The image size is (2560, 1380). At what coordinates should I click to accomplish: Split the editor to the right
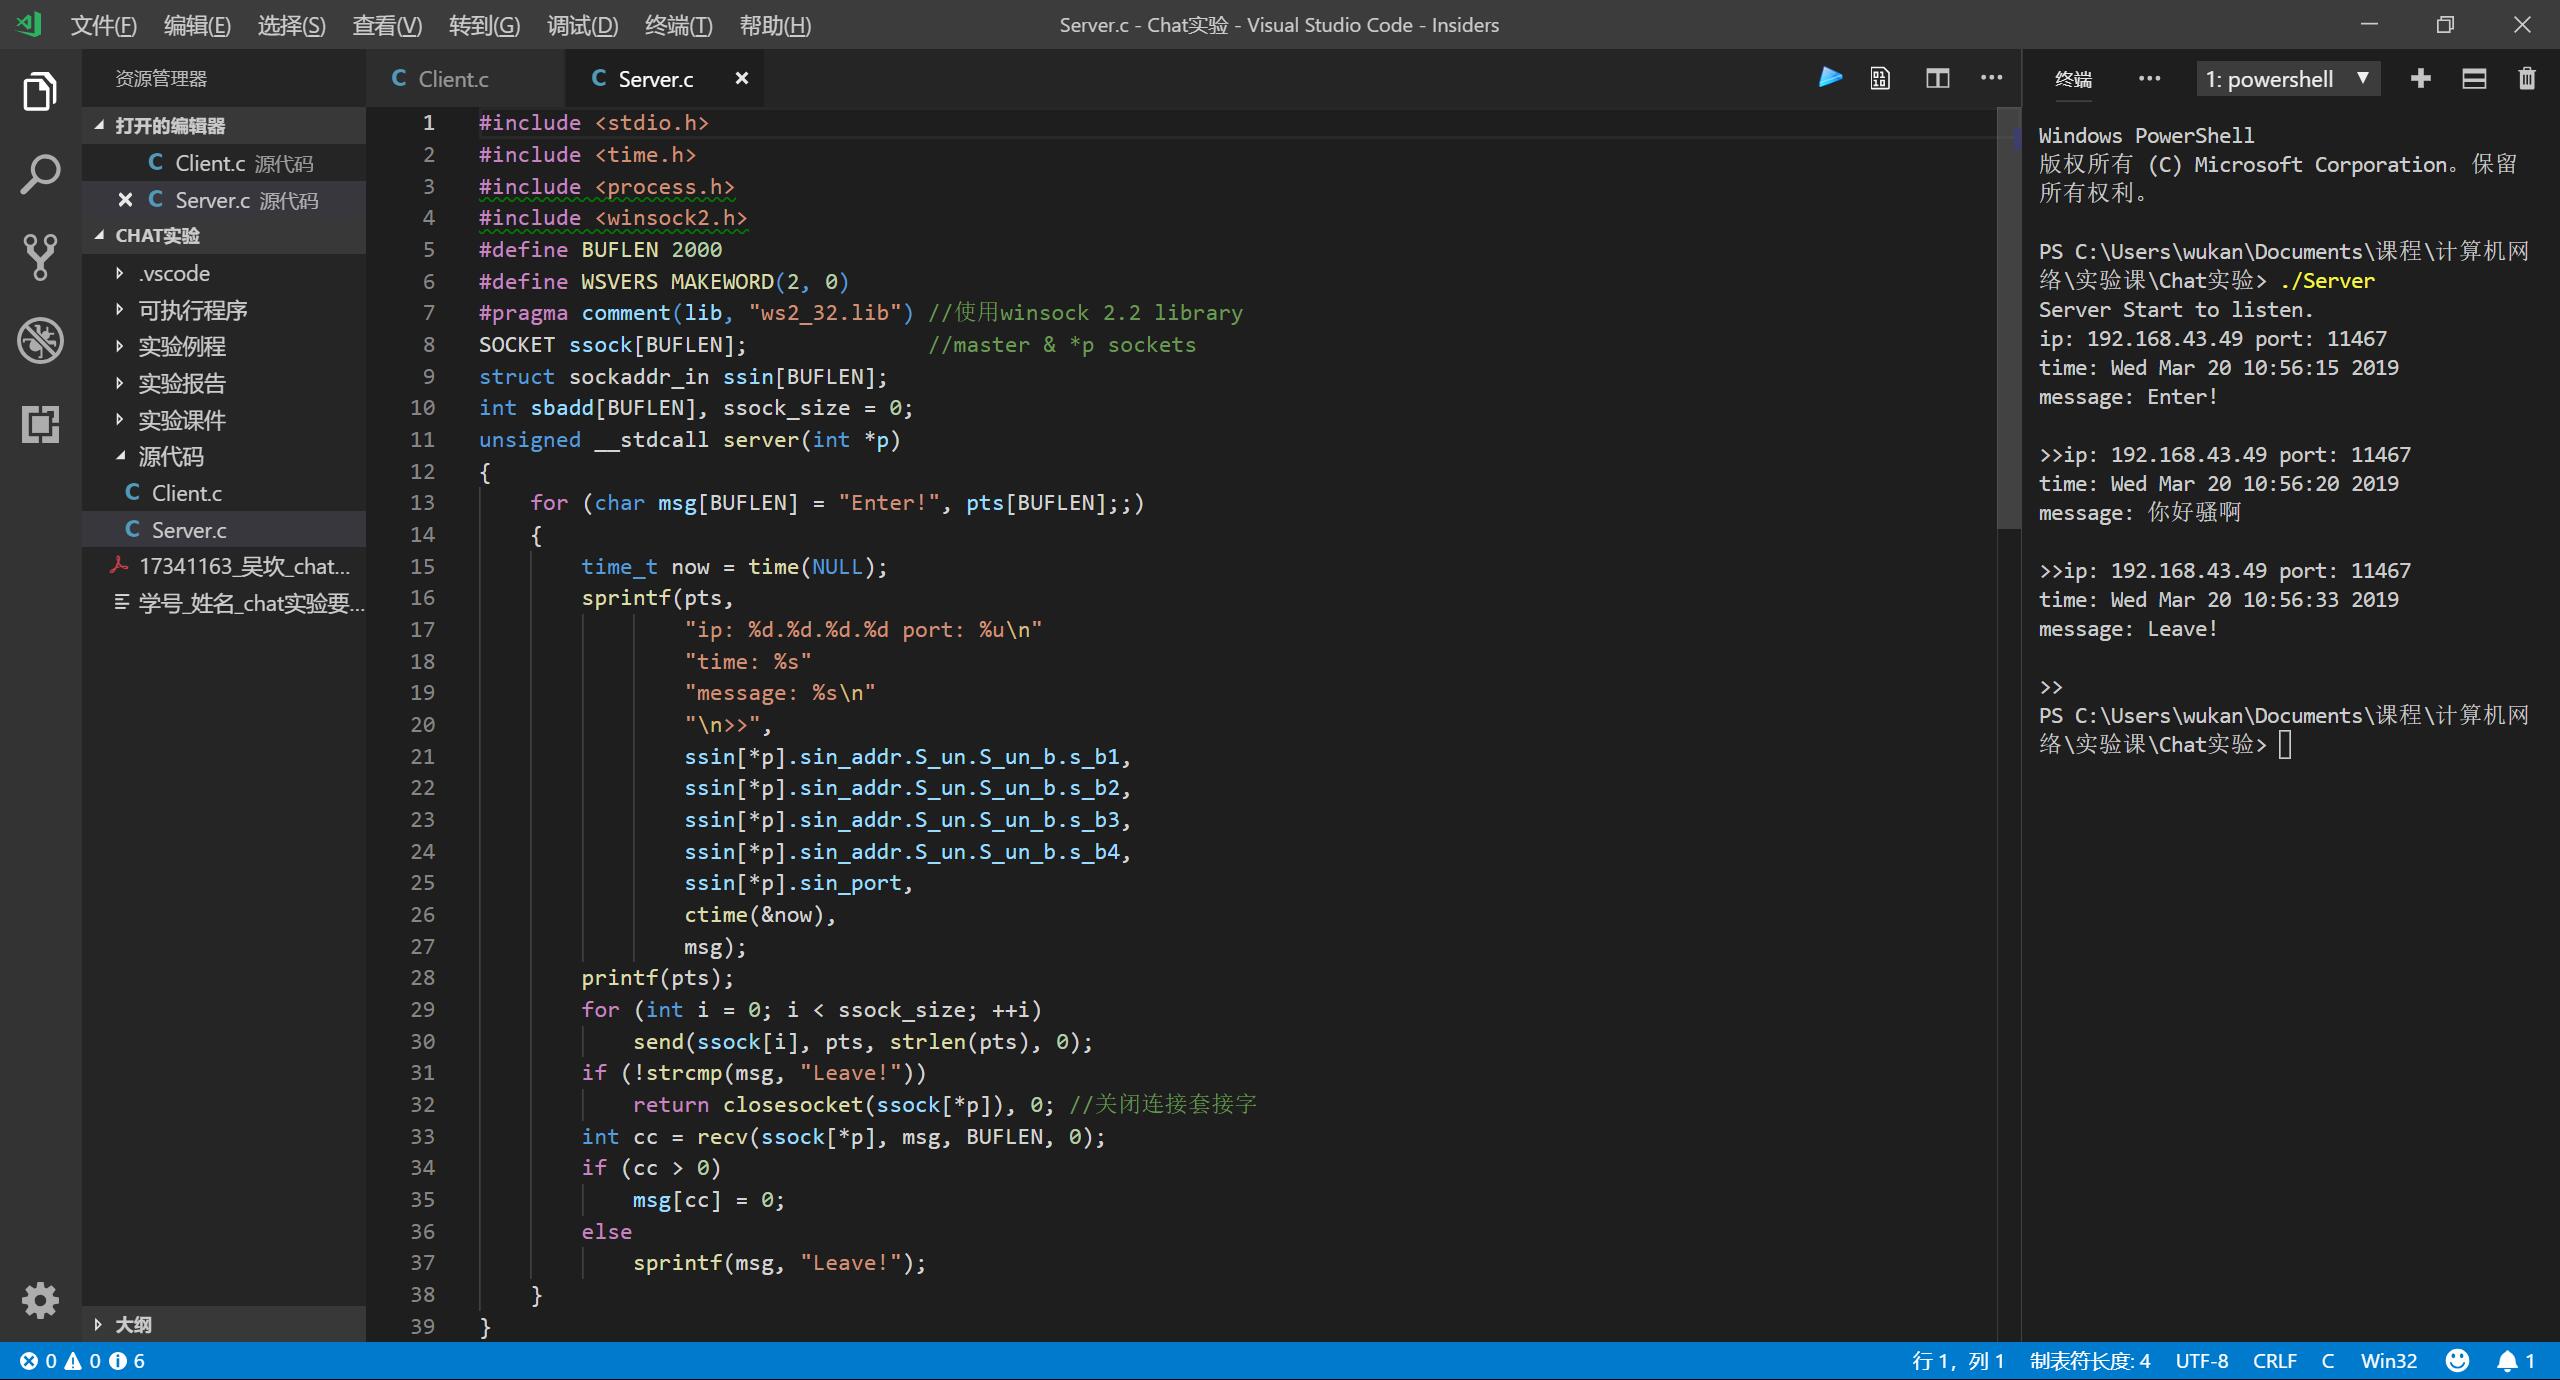click(1937, 78)
